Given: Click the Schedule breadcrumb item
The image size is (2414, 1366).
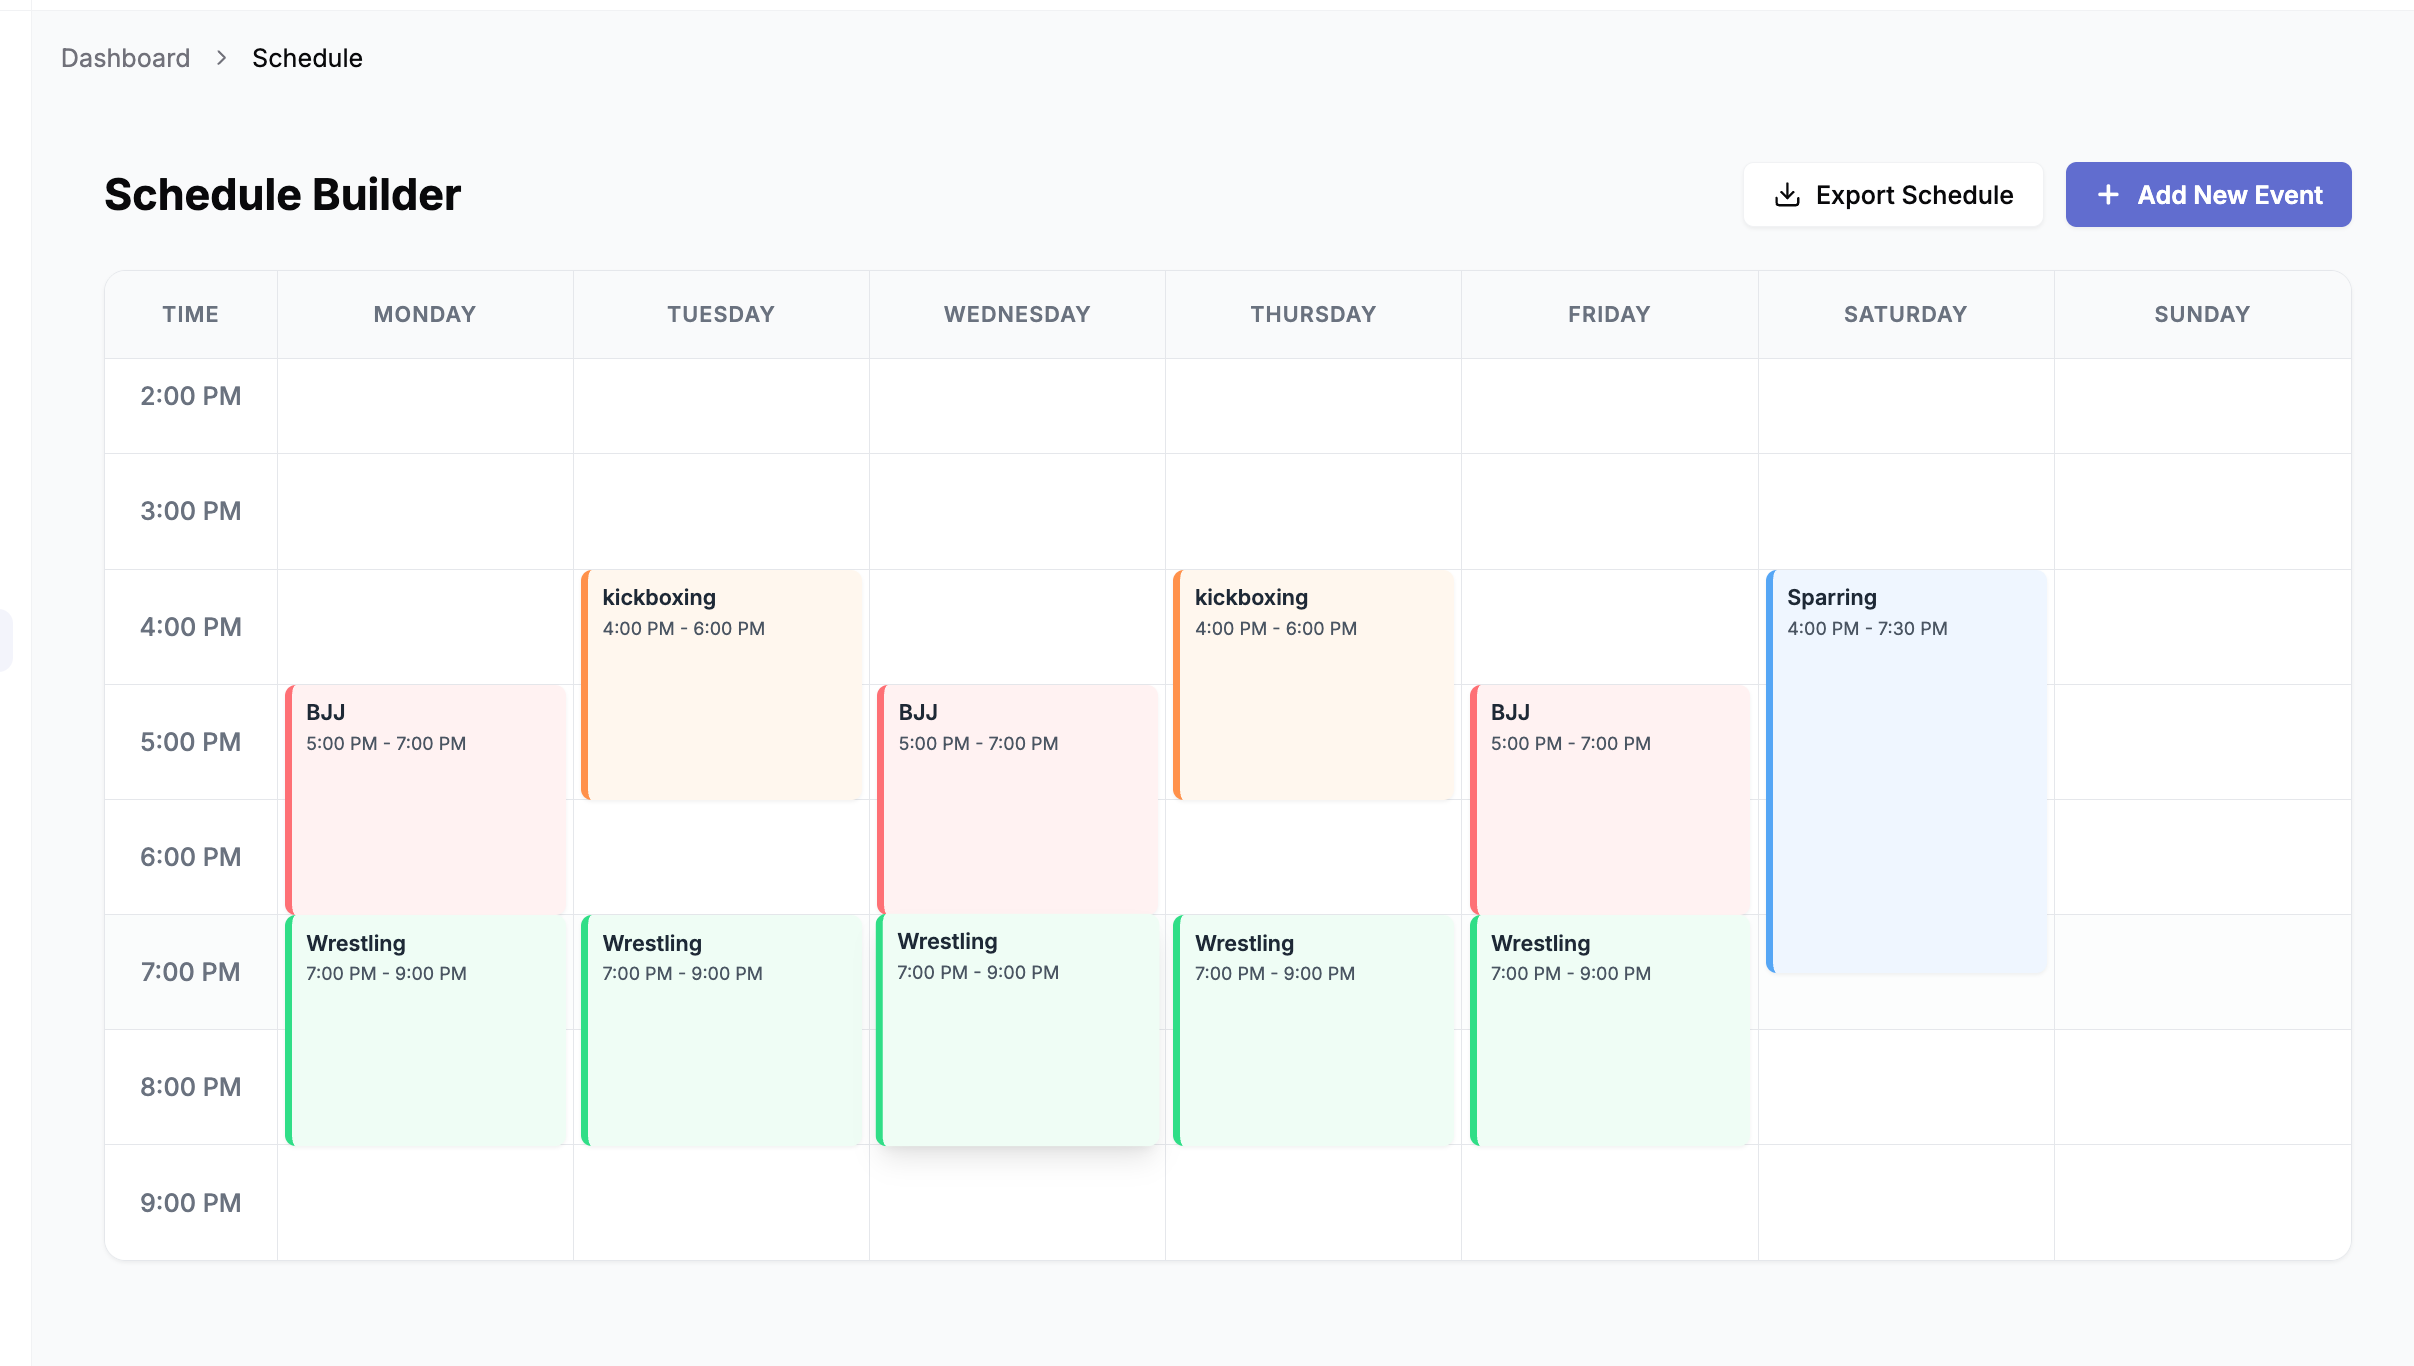Looking at the screenshot, I should click(307, 58).
